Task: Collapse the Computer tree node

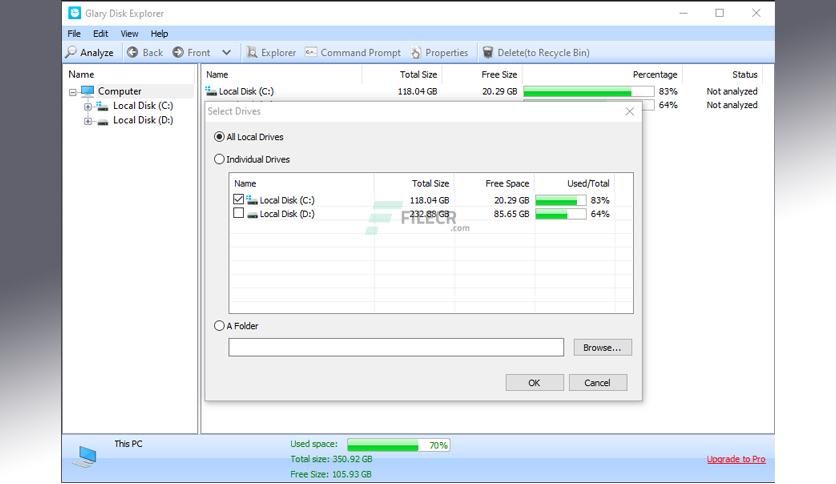Action: pos(73,92)
